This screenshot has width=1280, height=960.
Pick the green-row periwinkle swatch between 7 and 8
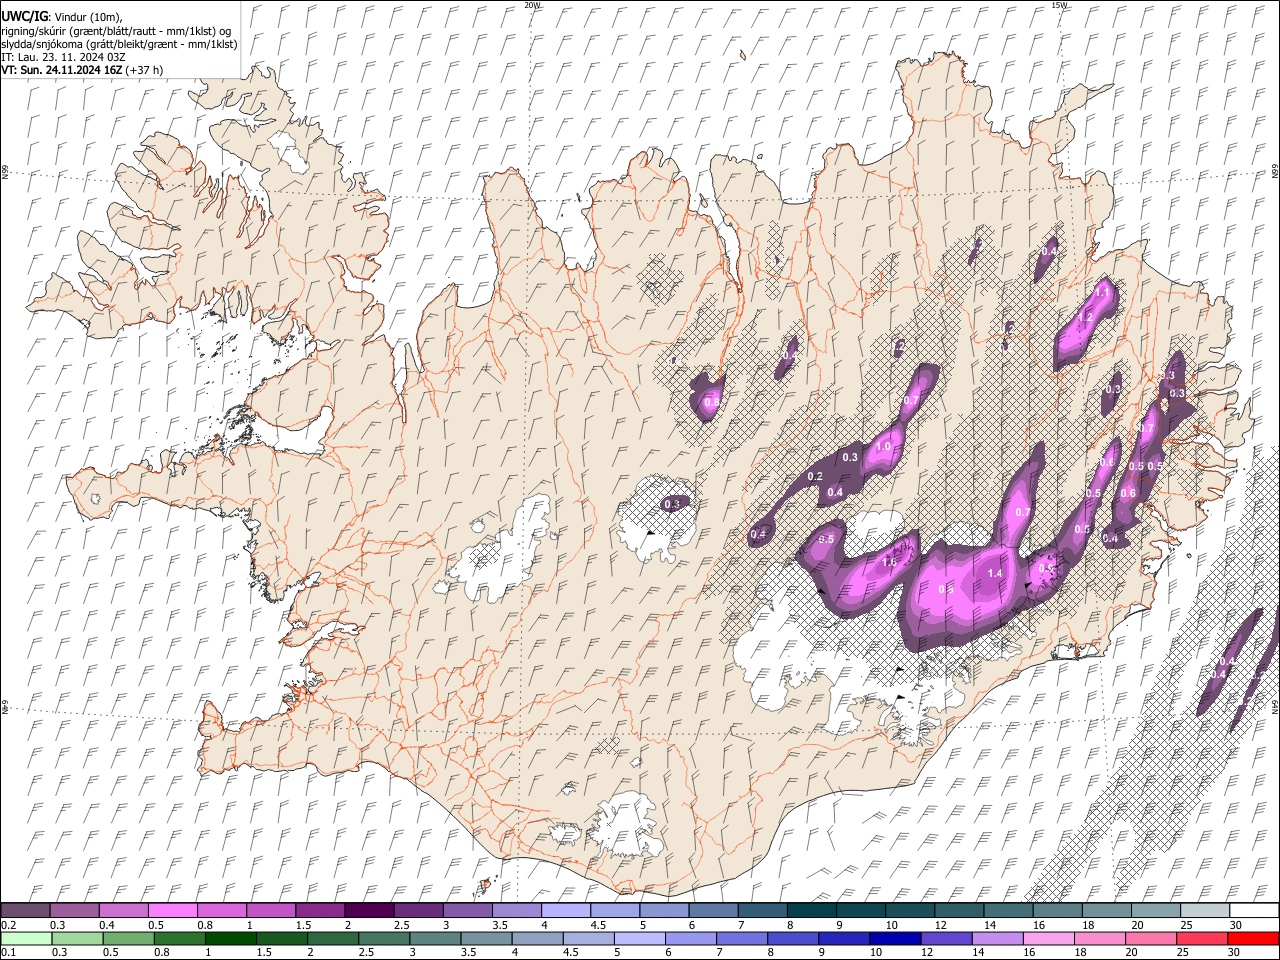[742, 938]
